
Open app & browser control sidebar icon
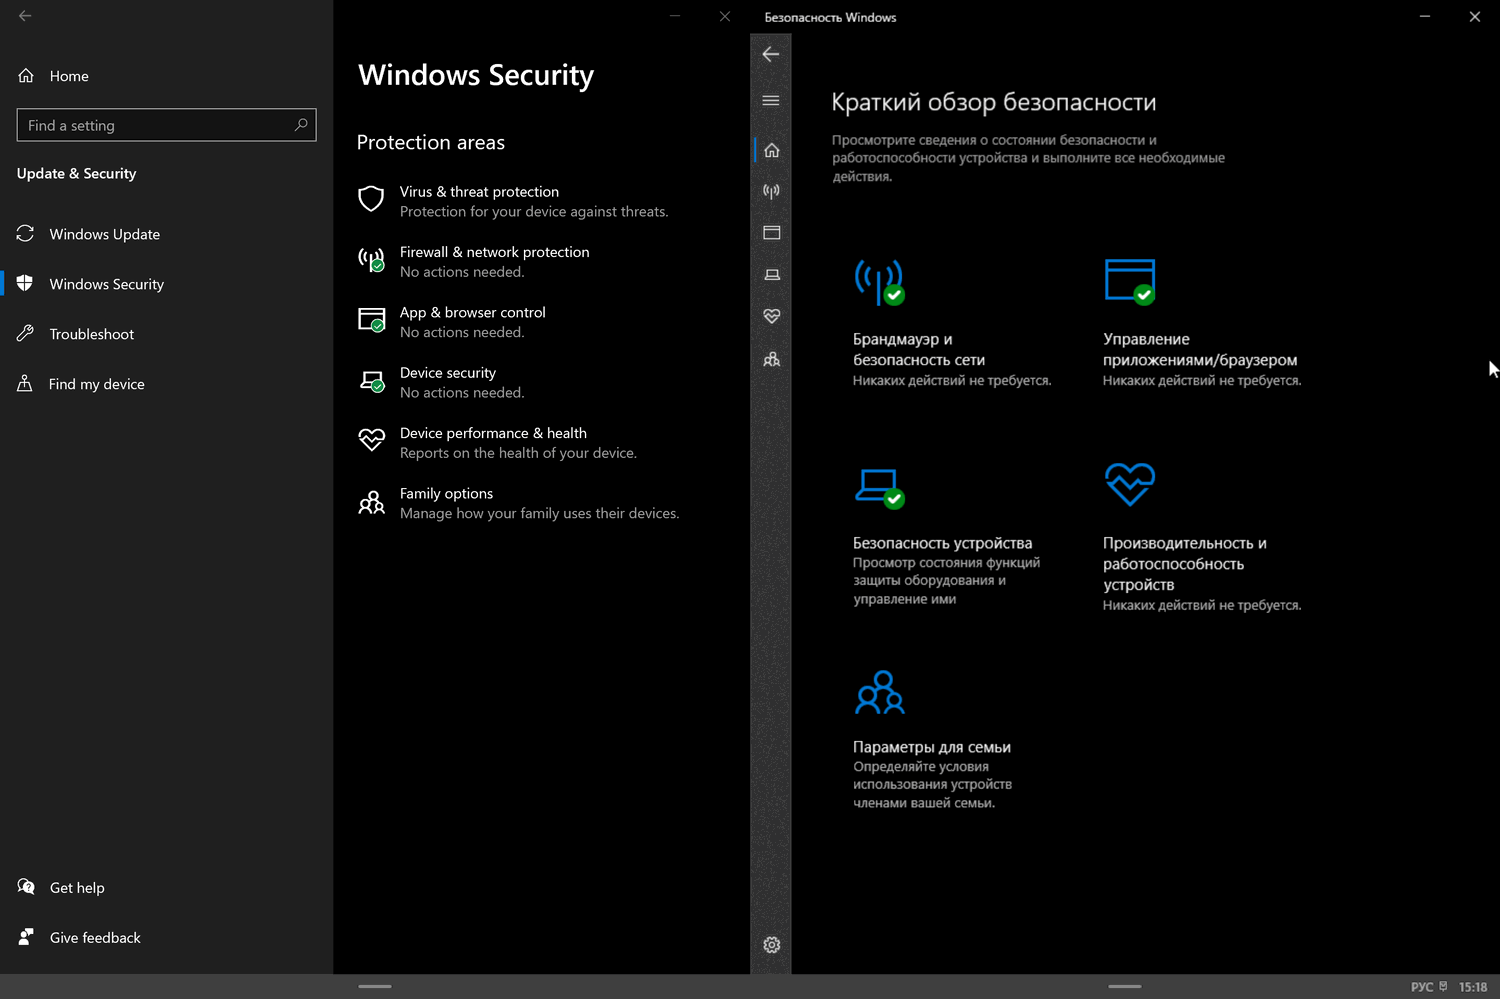pyautogui.click(x=771, y=233)
